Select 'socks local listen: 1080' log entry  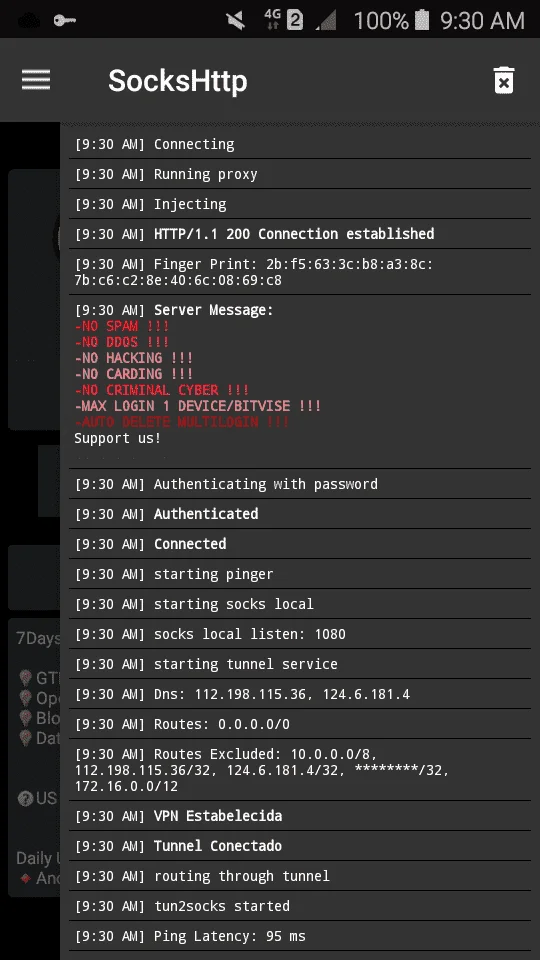click(299, 634)
